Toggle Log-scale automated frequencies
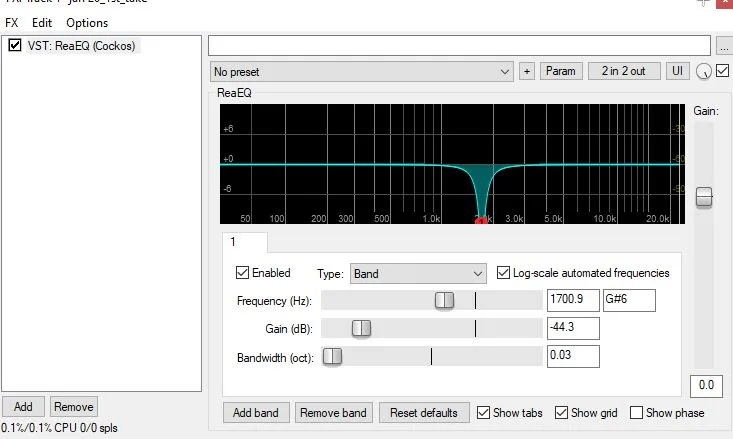The image size is (733, 439). pyautogui.click(x=504, y=273)
